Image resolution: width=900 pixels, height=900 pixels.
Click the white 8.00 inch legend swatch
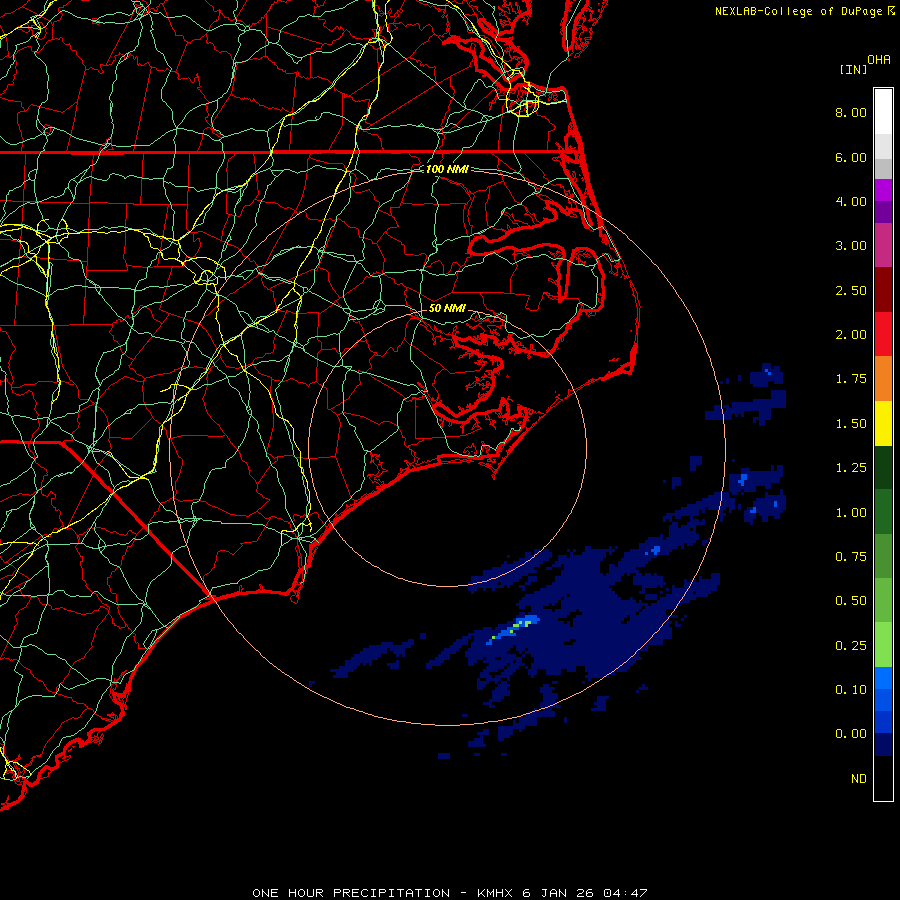[x=883, y=112]
